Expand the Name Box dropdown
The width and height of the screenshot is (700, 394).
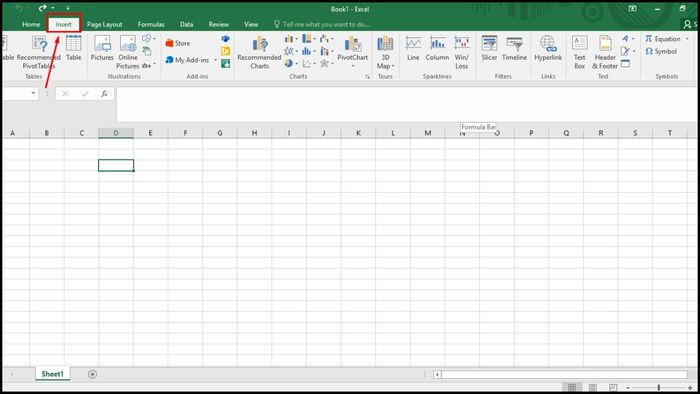[x=33, y=93]
